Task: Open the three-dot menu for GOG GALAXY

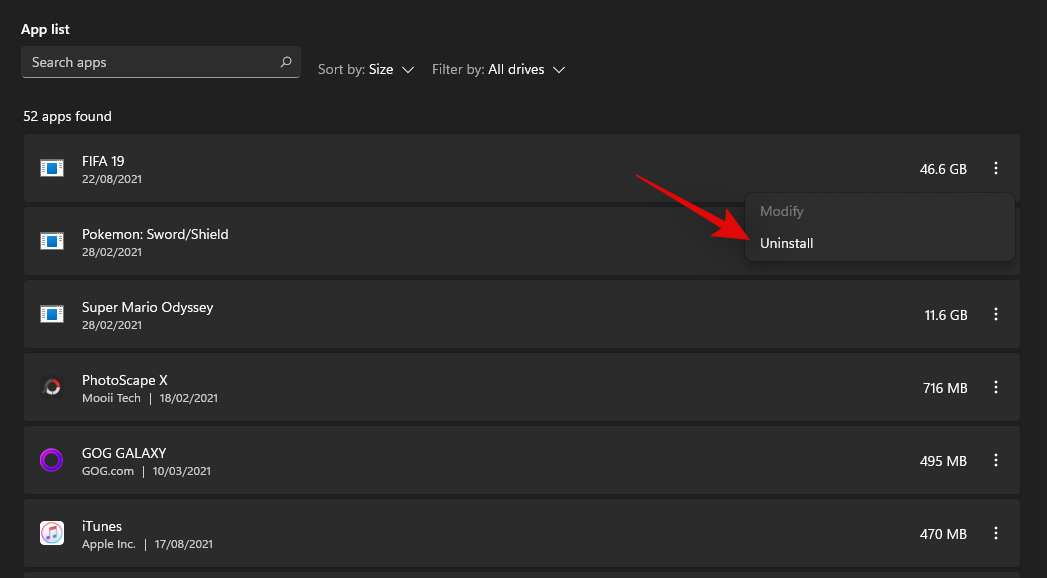Action: 995,461
